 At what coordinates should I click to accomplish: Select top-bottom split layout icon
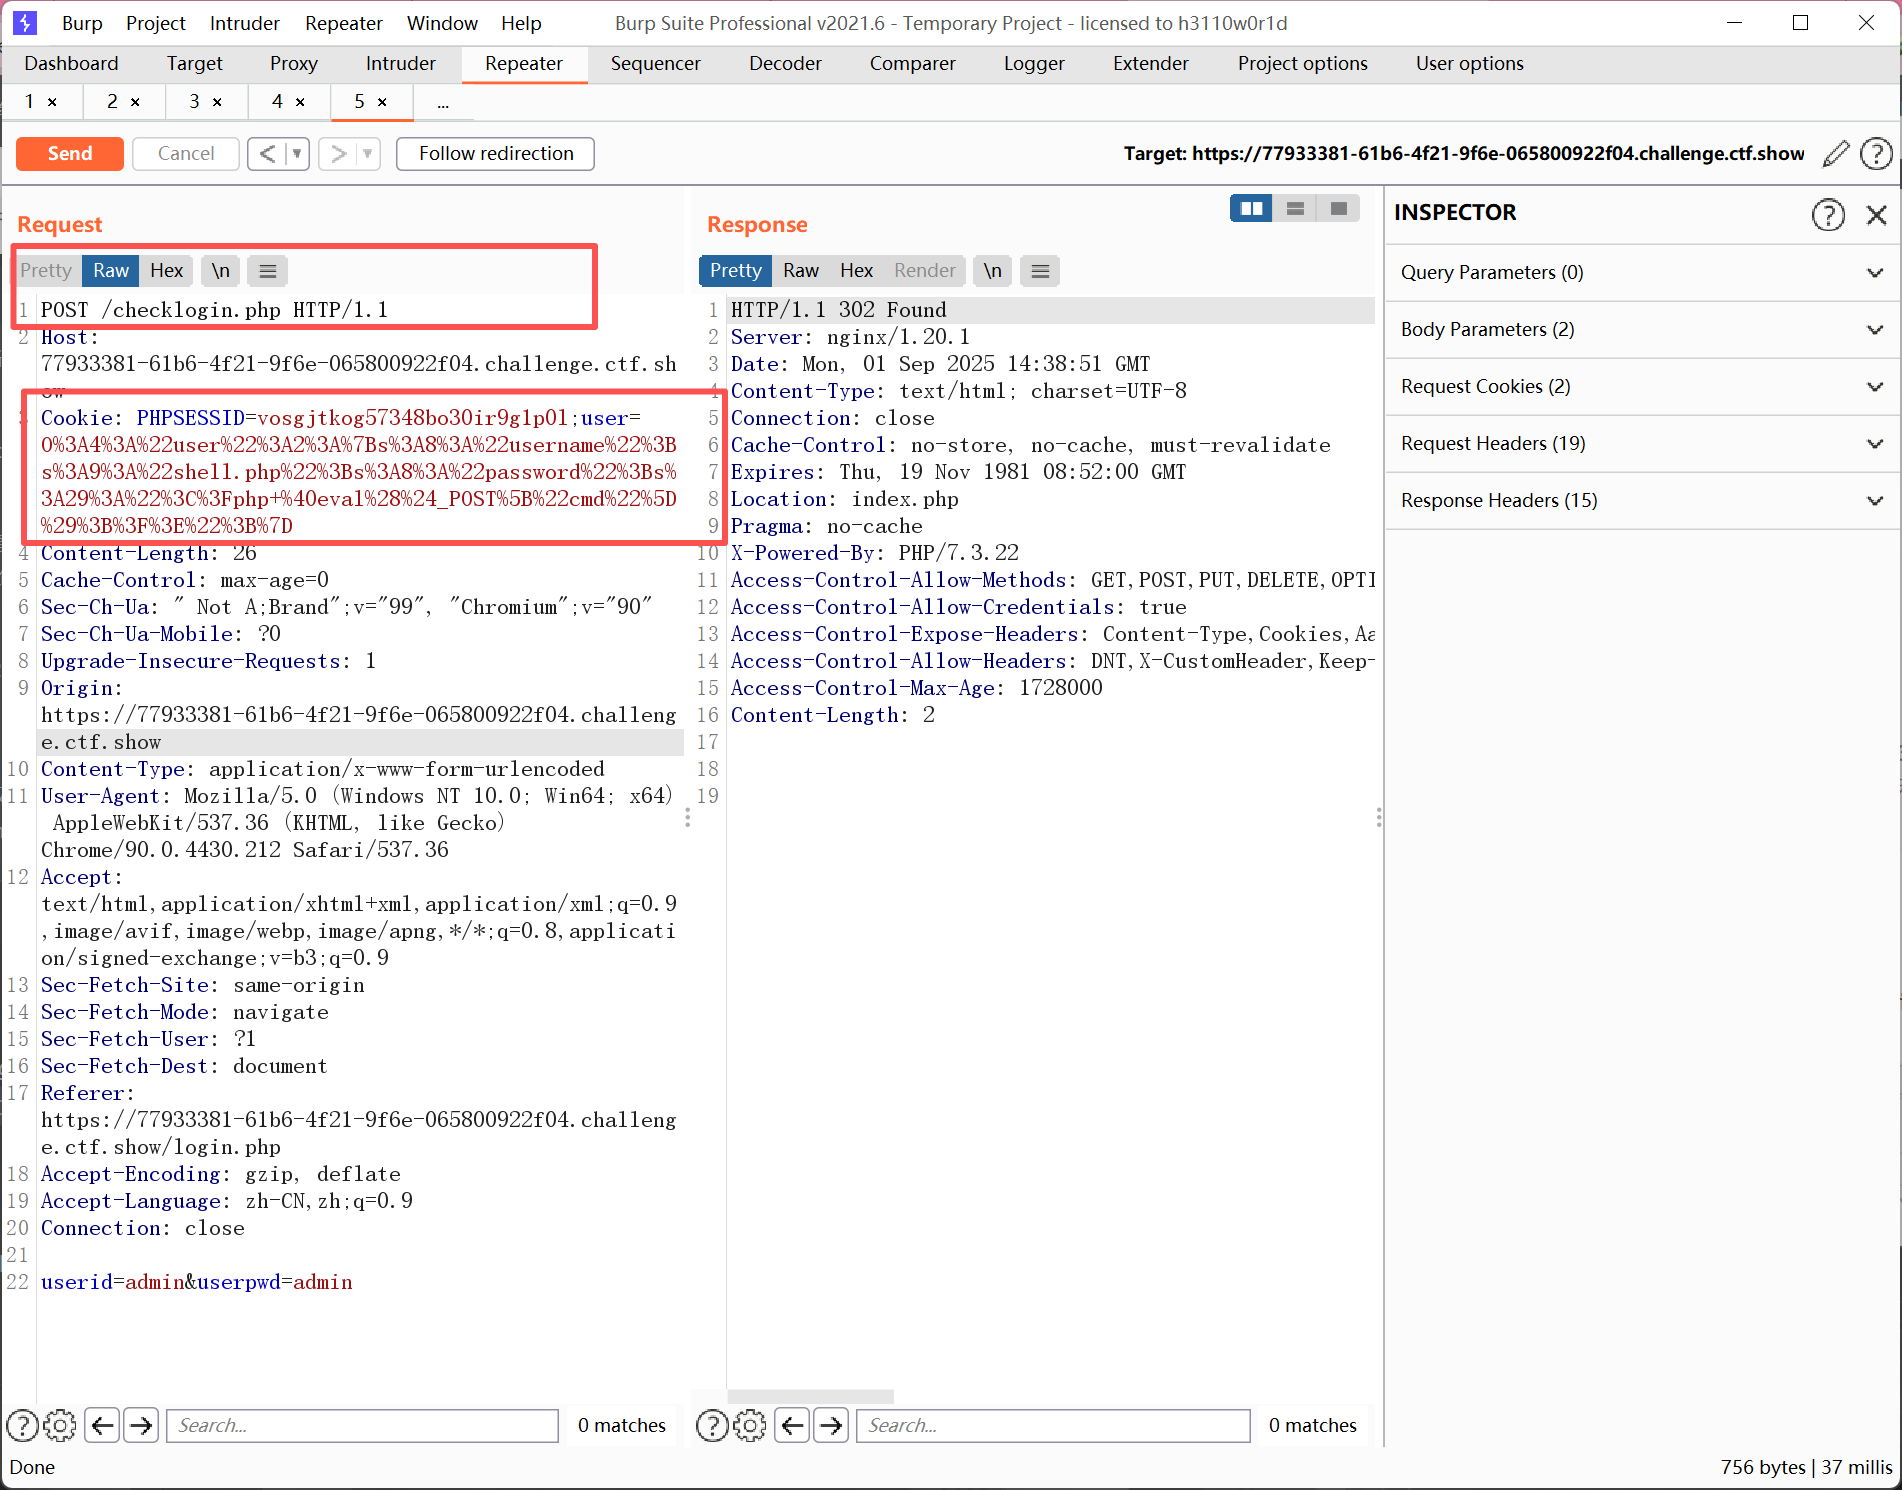tap(1295, 208)
